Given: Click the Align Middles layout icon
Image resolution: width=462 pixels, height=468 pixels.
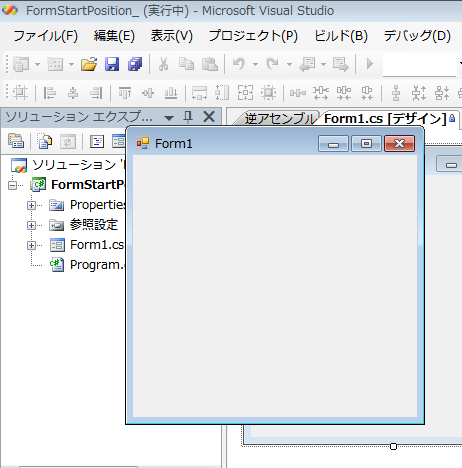Looking at the screenshot, I should click(148, 92).
